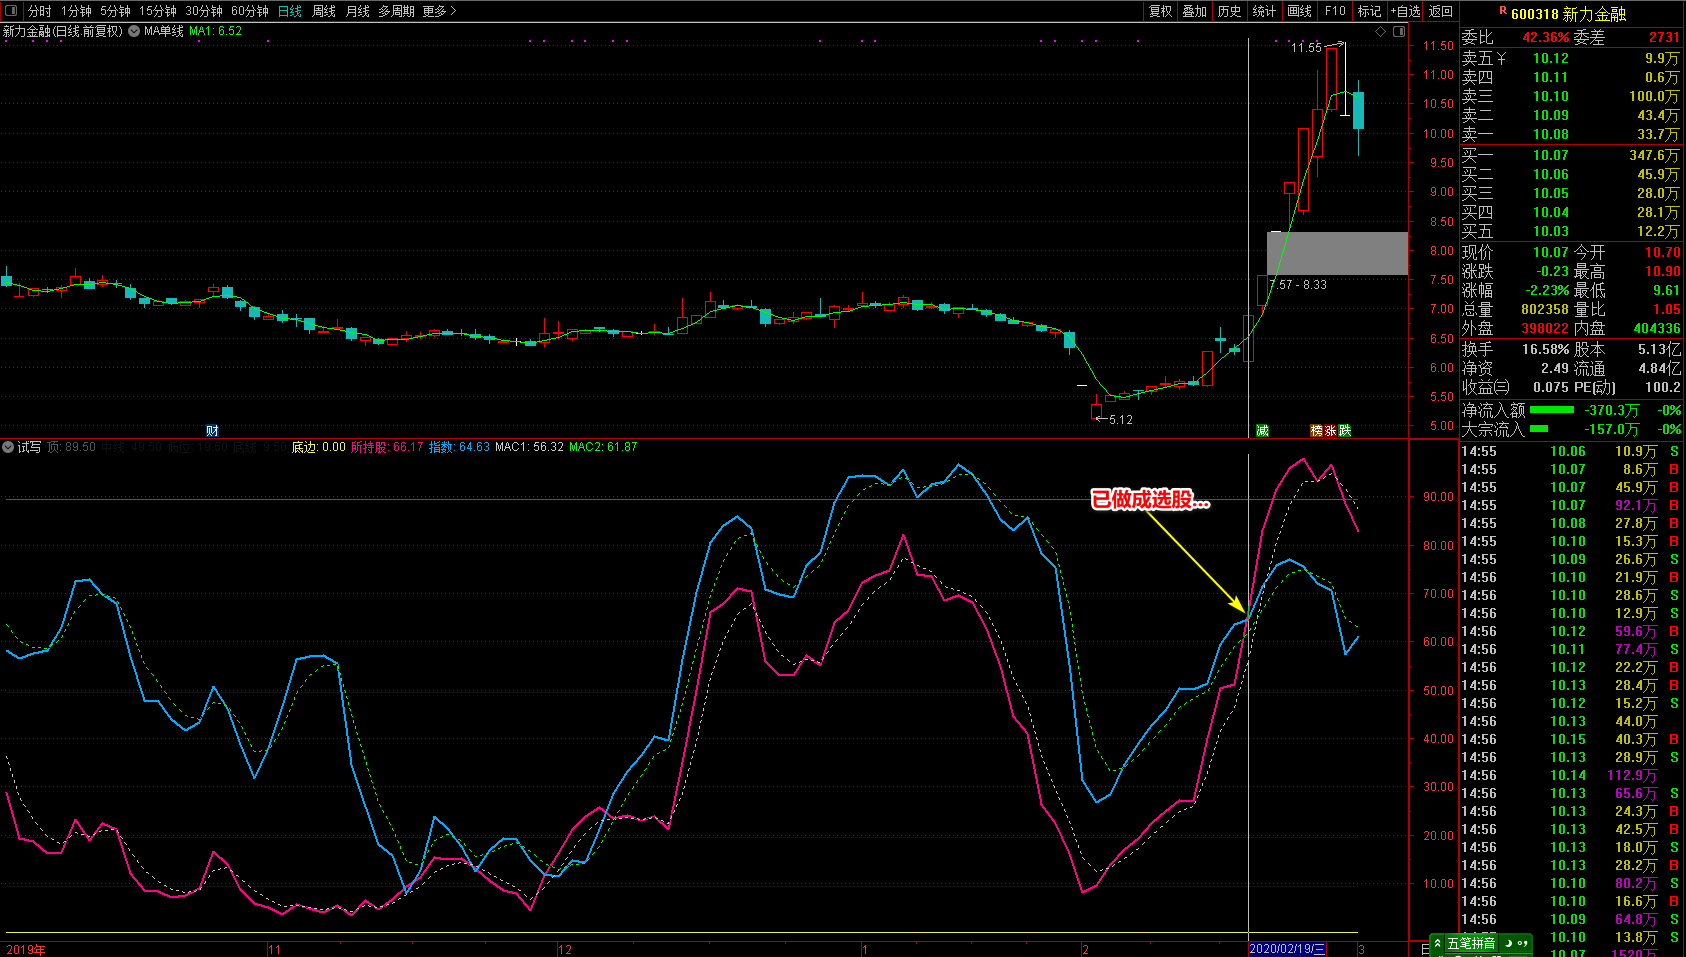Screen dimensions: 1686x957
Task: Activate the 画线 drawing tool
Action: (x=1299, y=11)
